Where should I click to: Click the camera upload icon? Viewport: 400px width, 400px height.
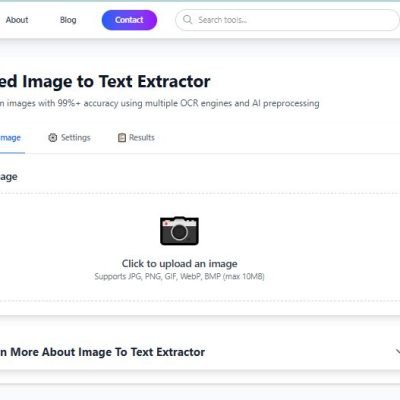pyautogui.click(x=179, y=231)
